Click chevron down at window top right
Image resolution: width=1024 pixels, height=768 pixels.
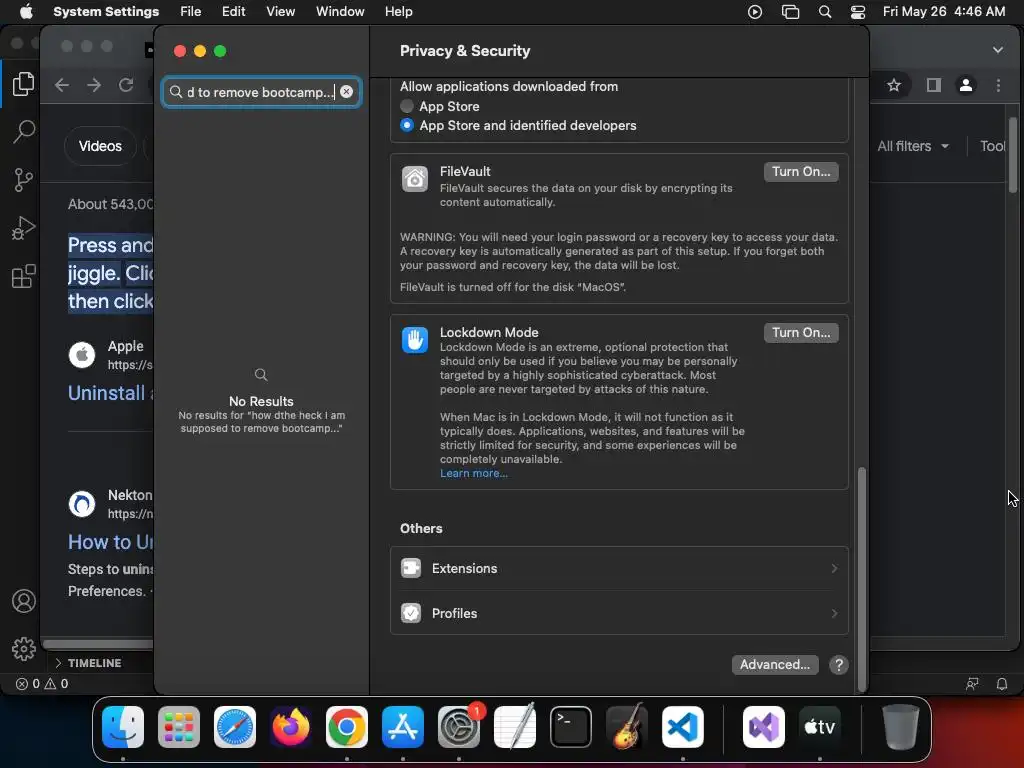pyautogui.click(x=998, y=50)
